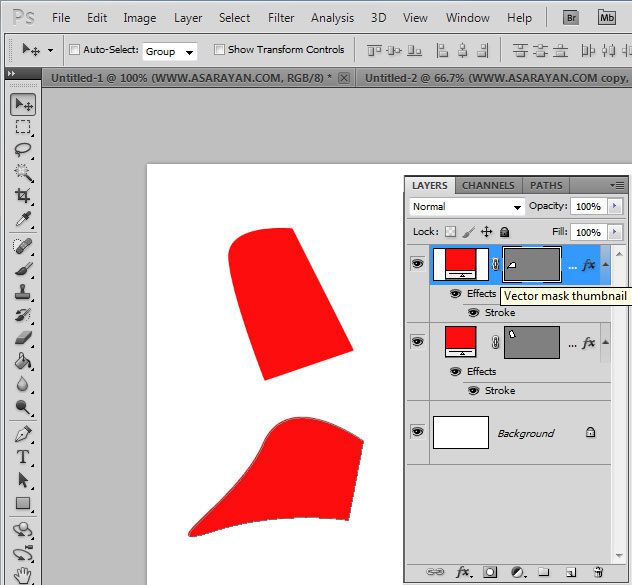This screenshot has width=632, height=585.
Task: Check Show Transform Controls
Action: pos(219,50)
